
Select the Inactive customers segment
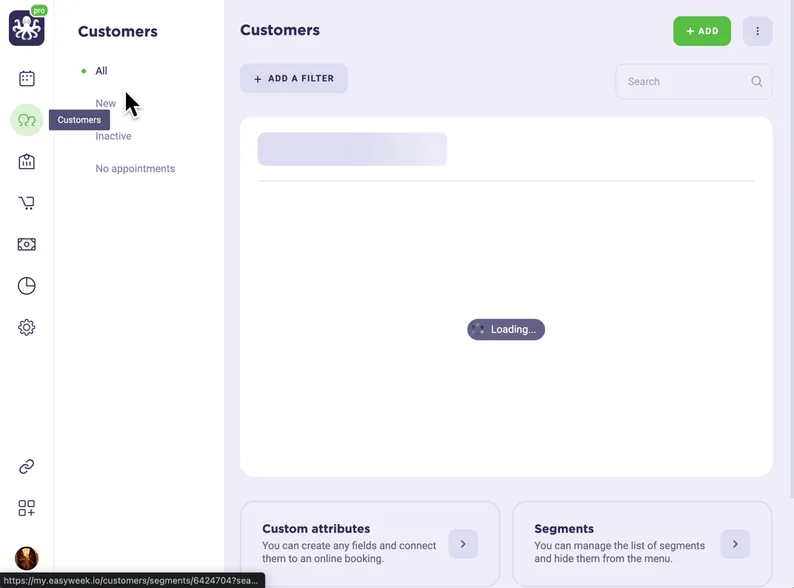point(113,136)
